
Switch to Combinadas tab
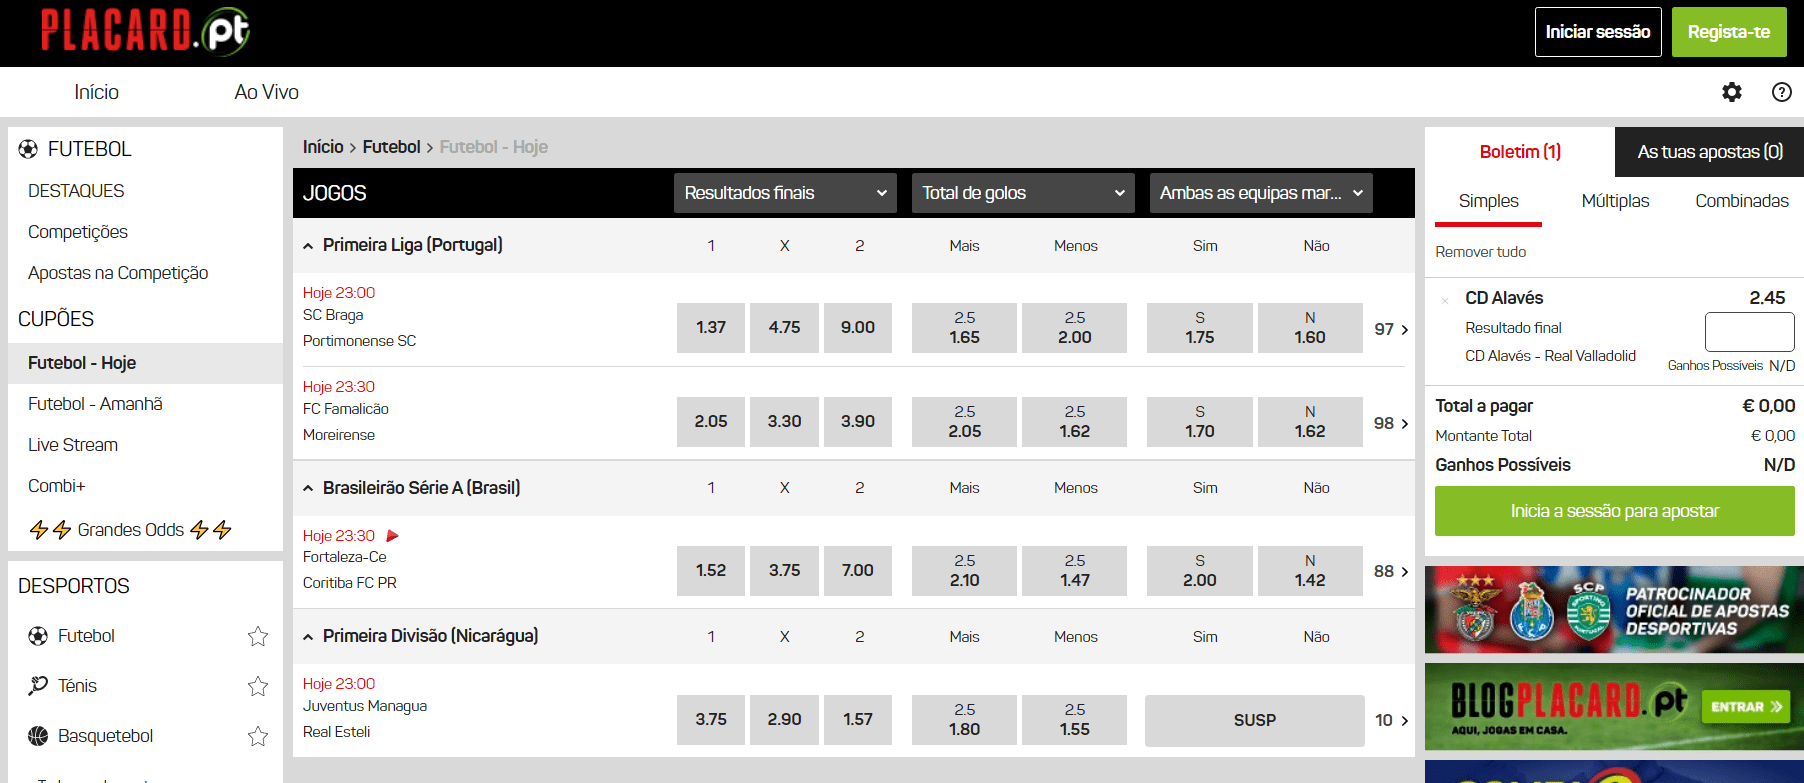point(1742,201)
